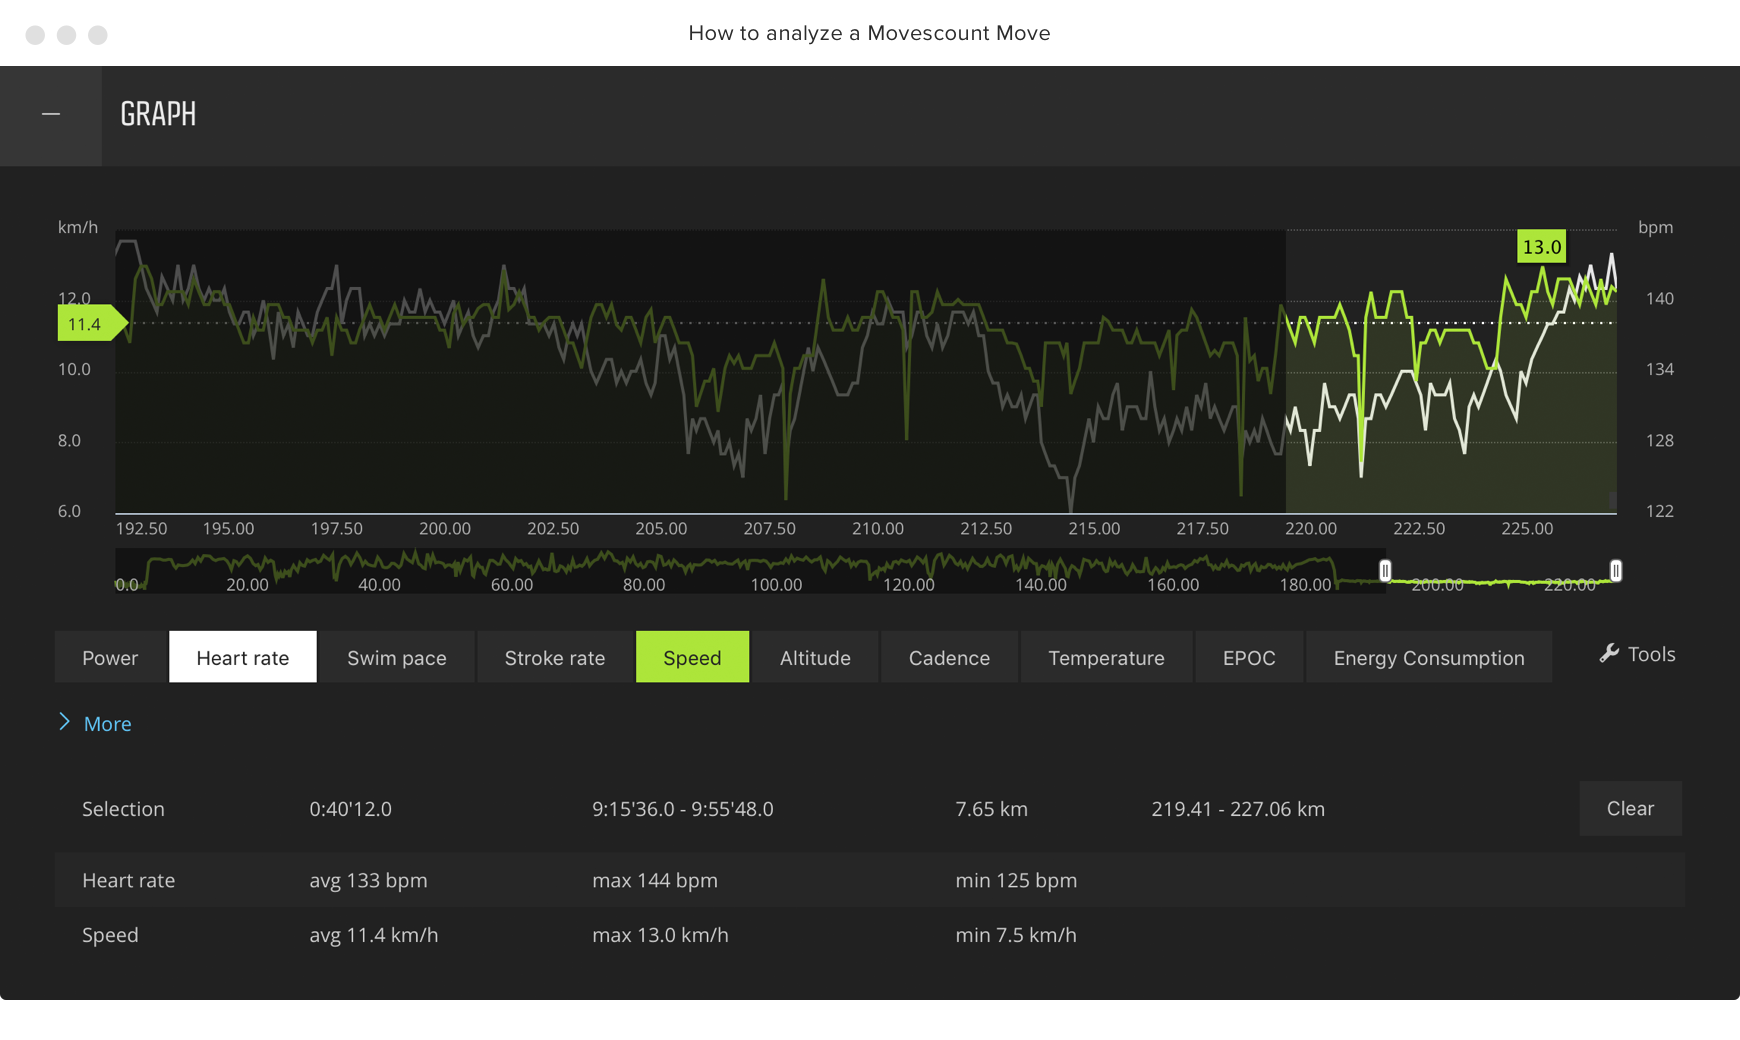
Task: Click the left range selector handle
Action: point(1385,571)
